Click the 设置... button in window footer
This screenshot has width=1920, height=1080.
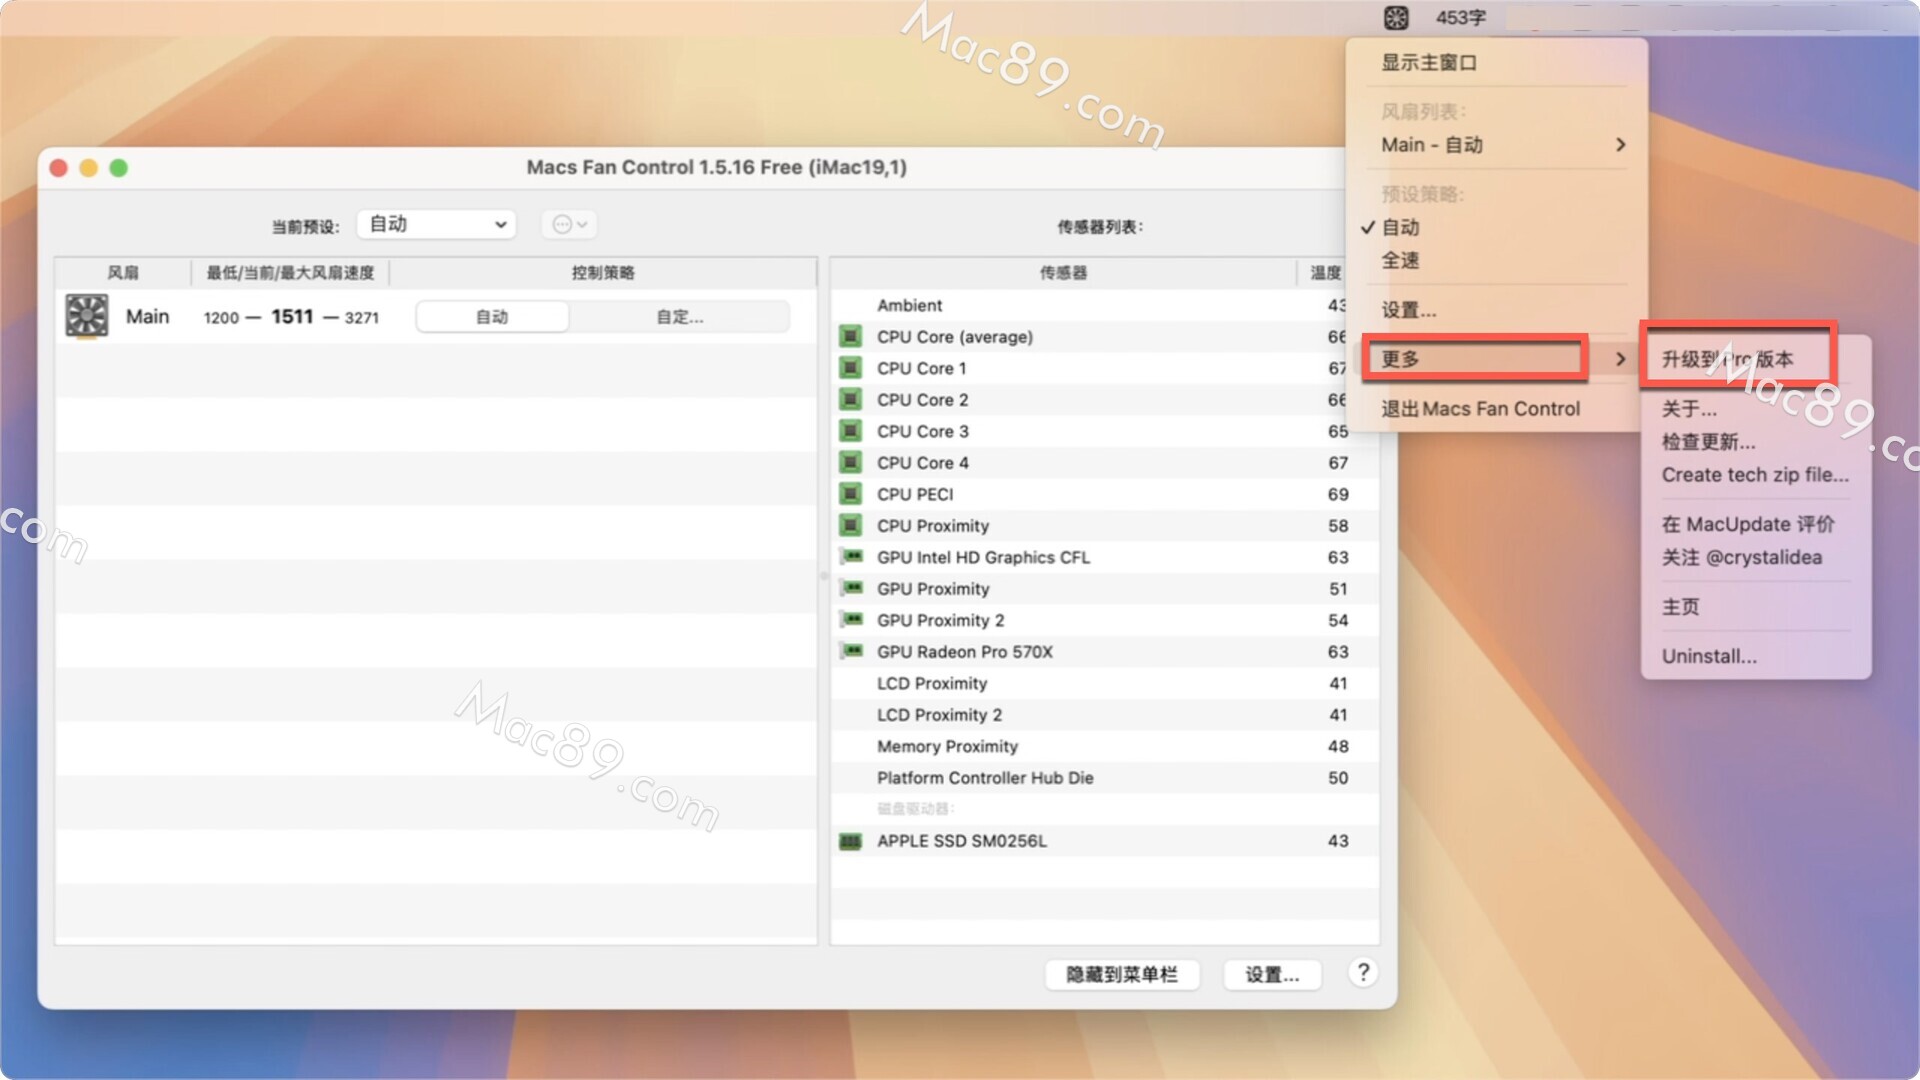point(1272,974)
